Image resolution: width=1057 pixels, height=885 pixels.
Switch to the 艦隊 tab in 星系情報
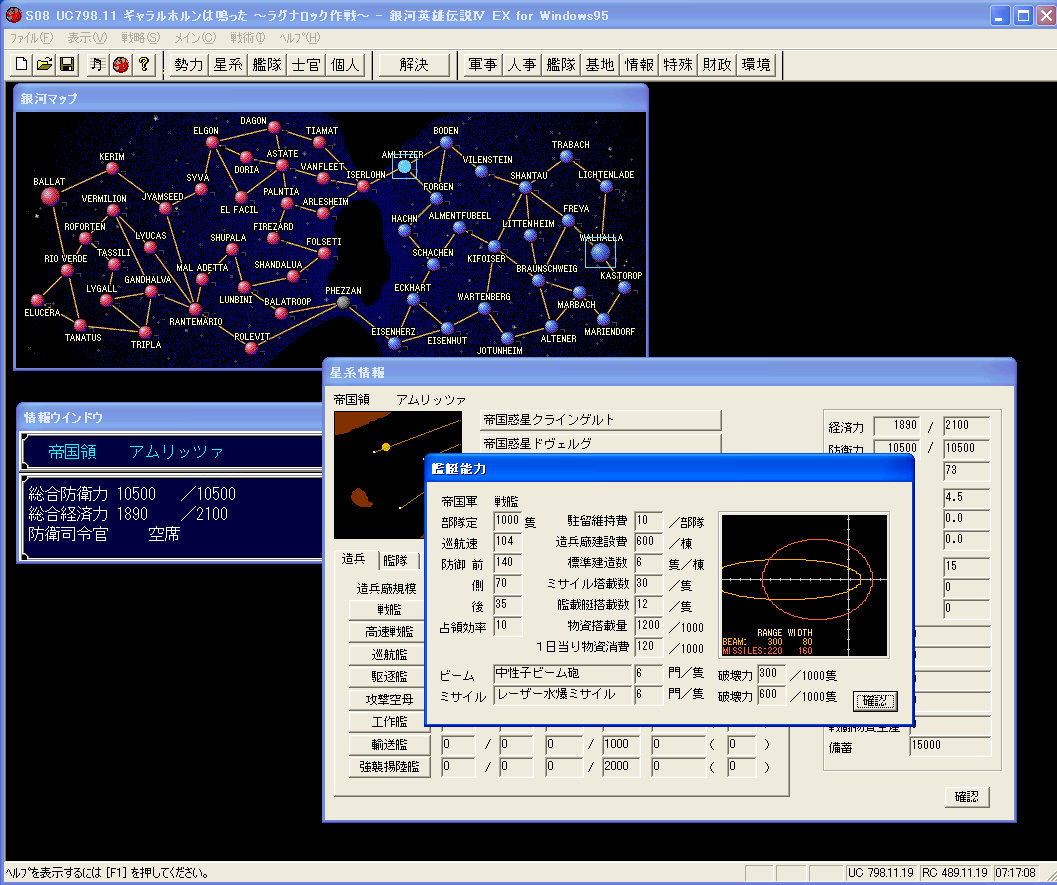pyautogui.click(x=396, y=560)
